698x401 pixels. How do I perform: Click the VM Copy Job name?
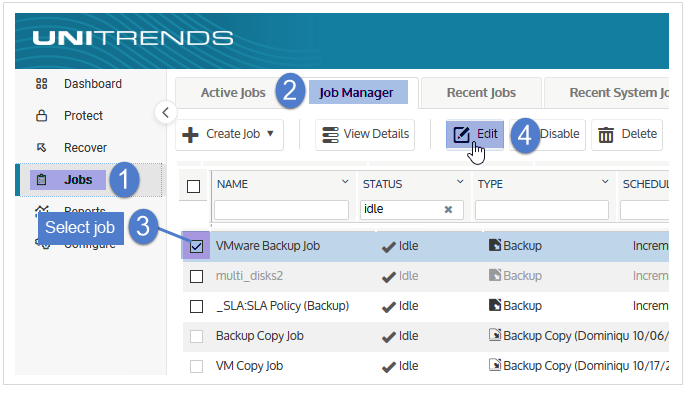click(249, 366)
